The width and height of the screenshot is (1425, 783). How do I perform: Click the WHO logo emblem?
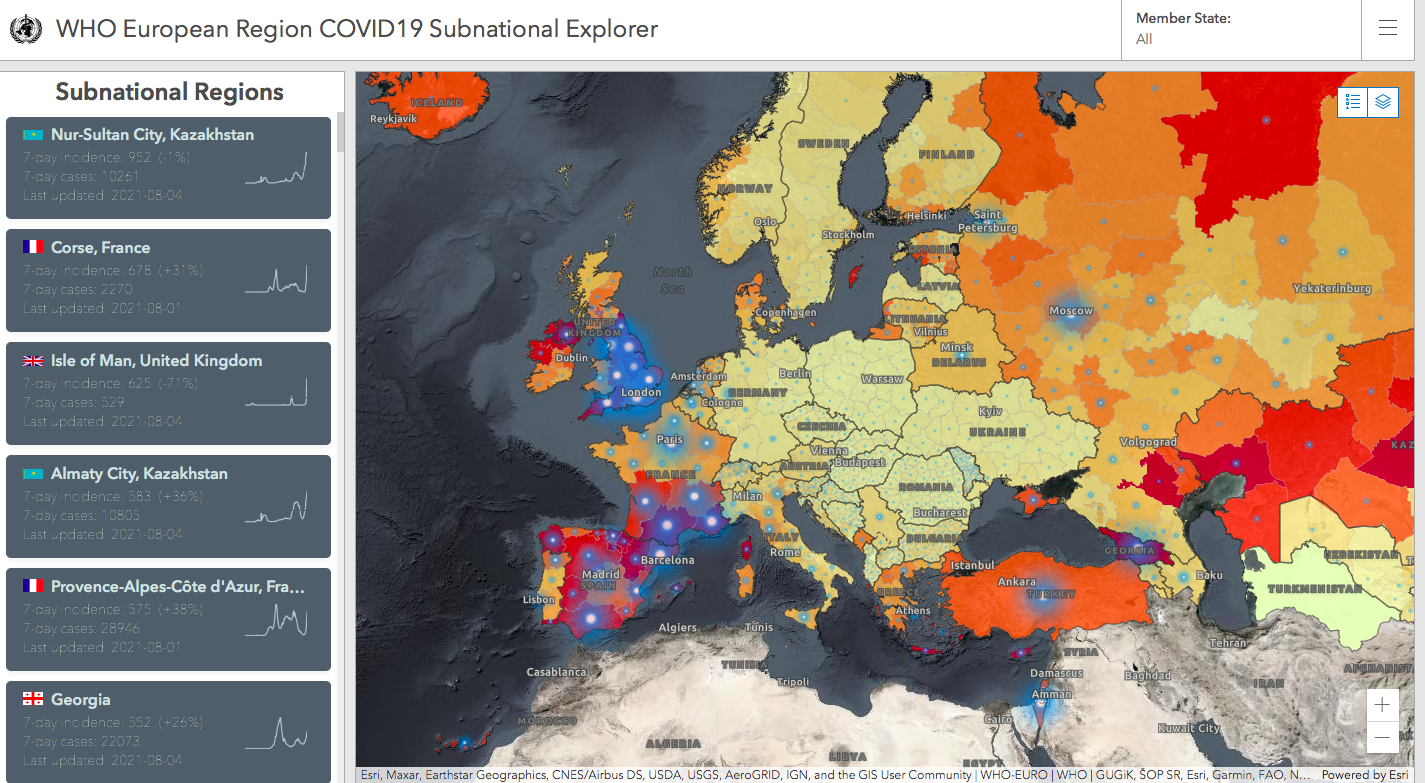point(26,29)
